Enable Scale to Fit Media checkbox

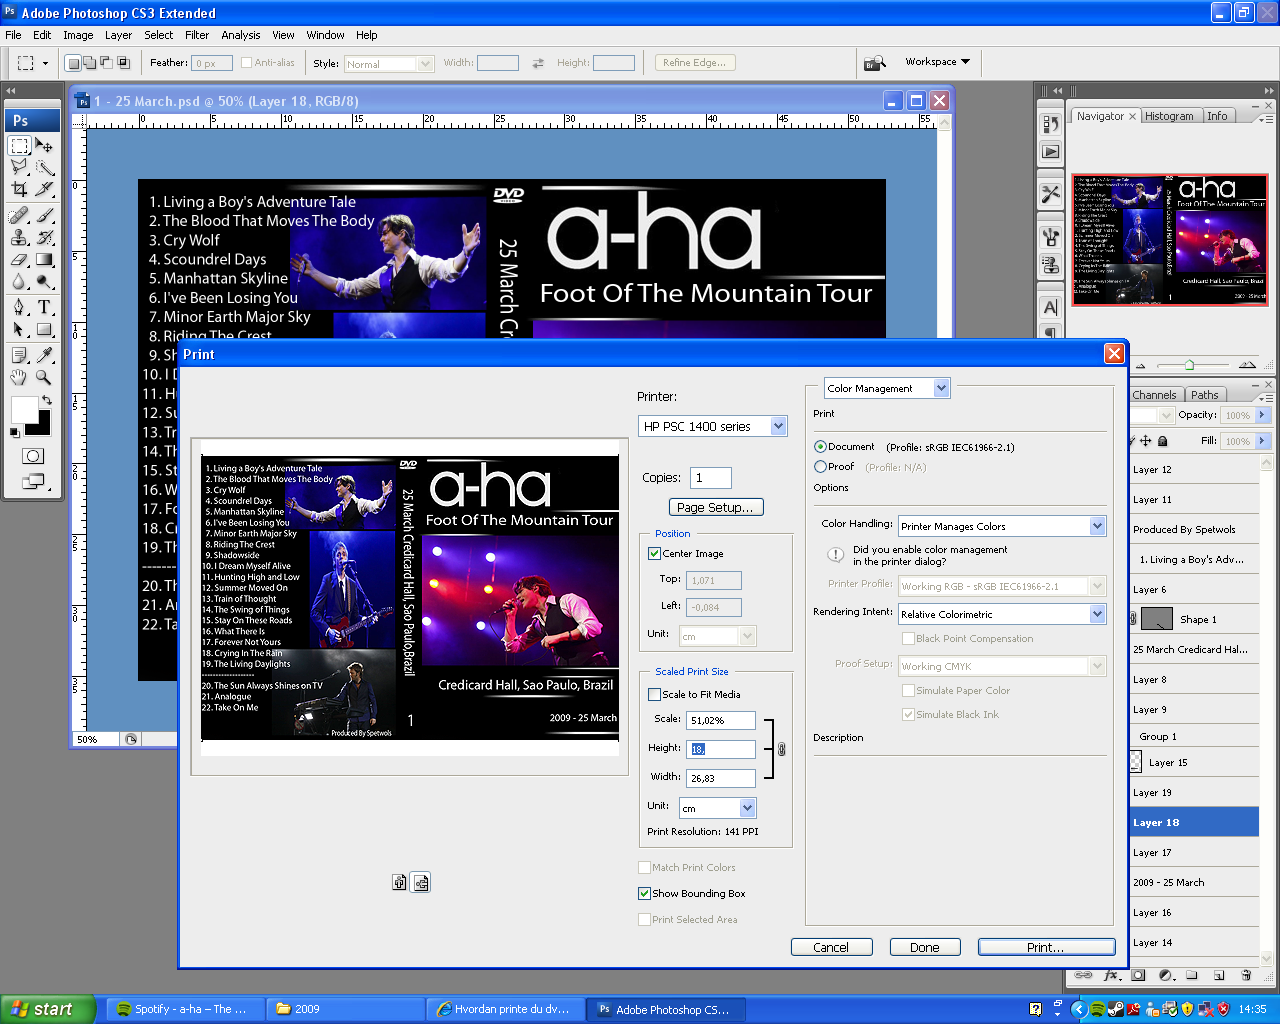(x=654, y=694)
